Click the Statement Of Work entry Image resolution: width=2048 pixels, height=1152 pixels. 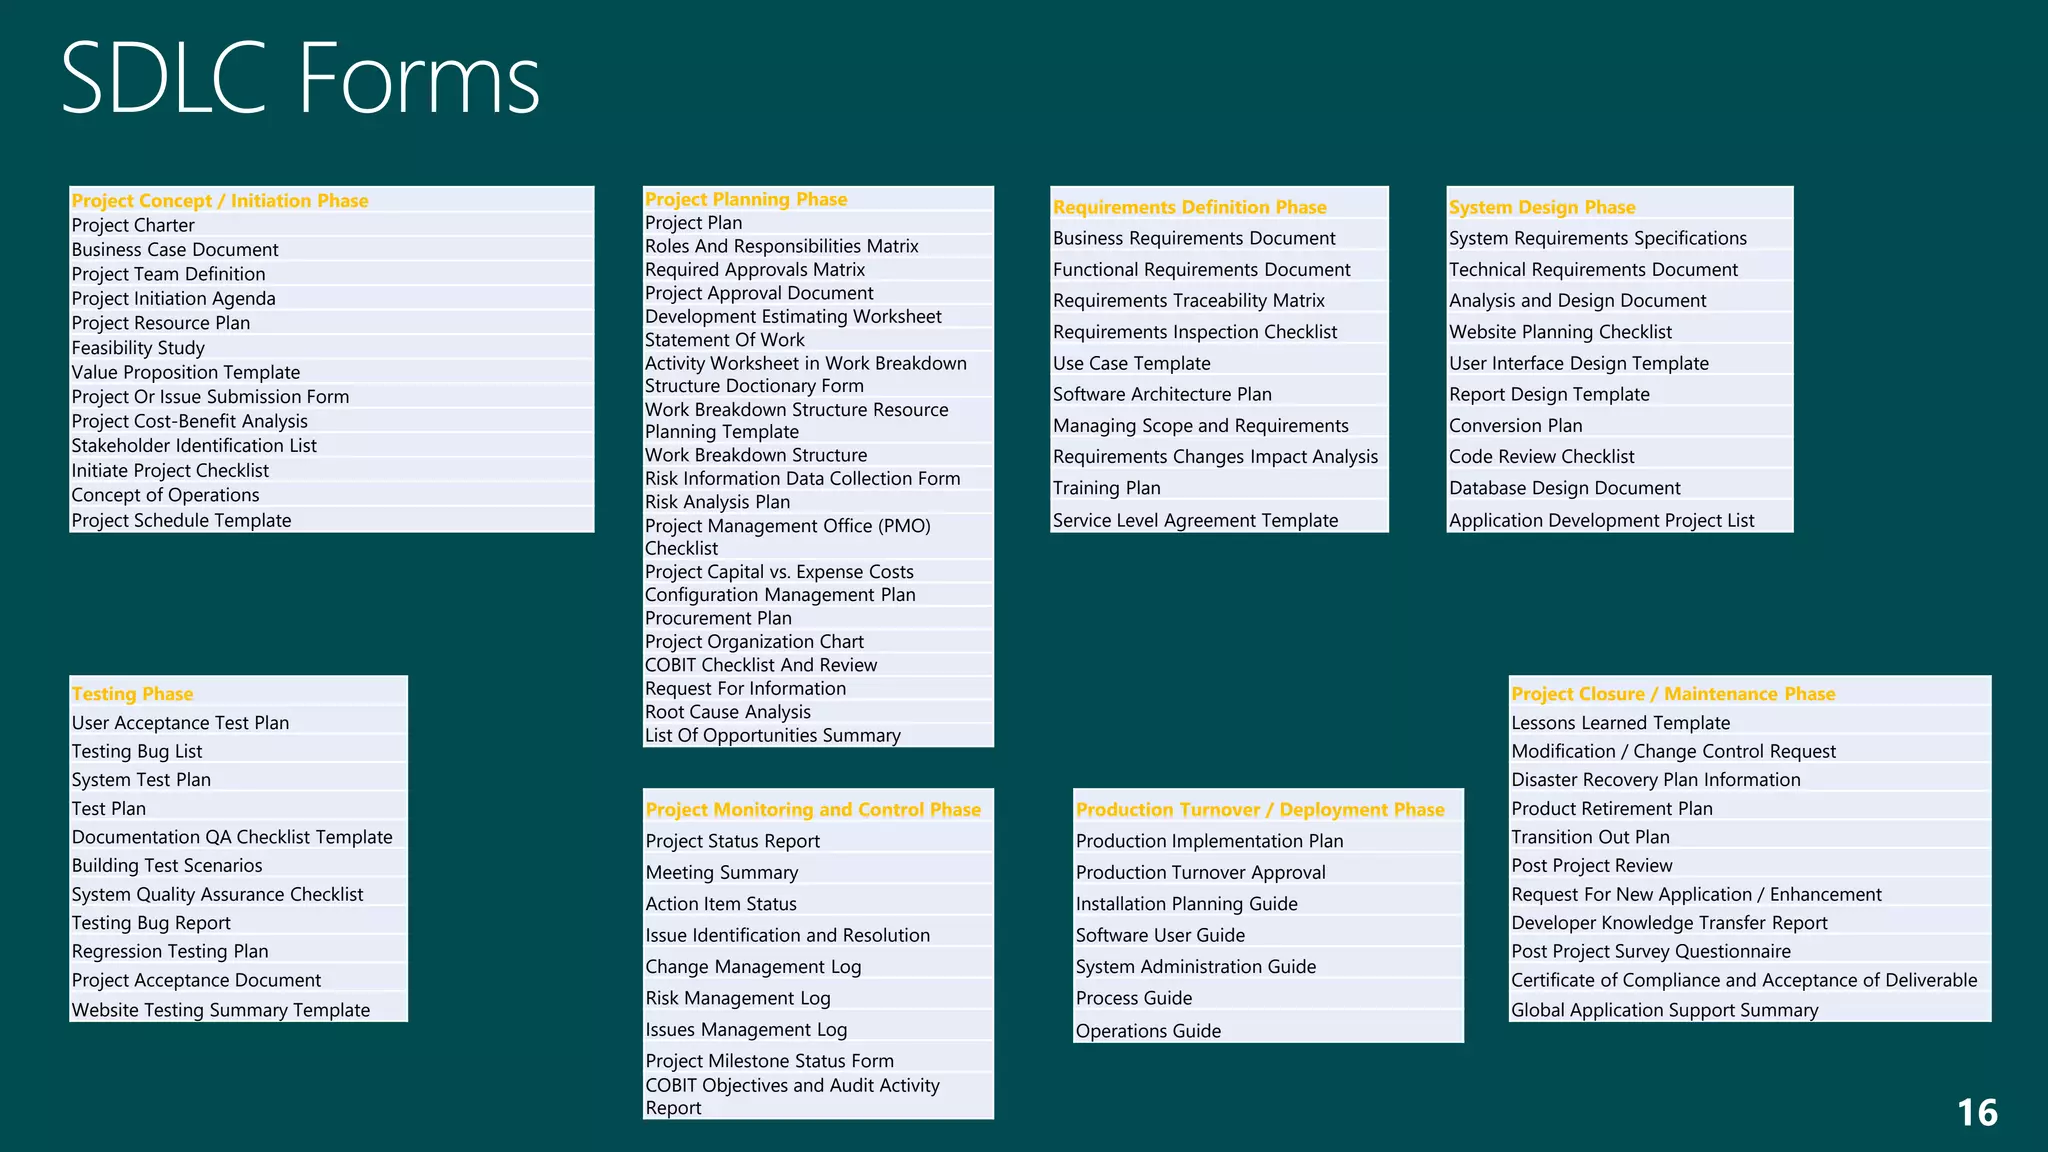pos(724,340)
